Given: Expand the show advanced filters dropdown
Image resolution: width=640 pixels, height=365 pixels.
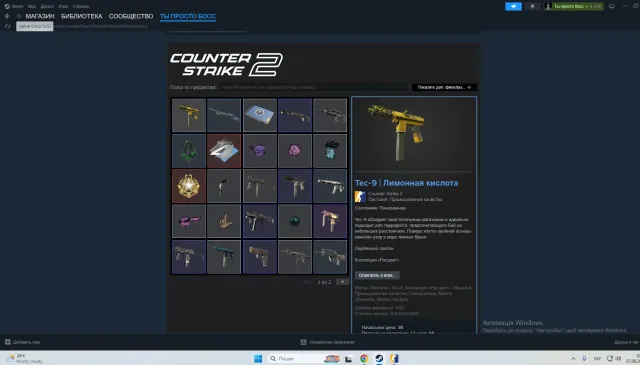Looking at the screenshot, I should point(444,87).
